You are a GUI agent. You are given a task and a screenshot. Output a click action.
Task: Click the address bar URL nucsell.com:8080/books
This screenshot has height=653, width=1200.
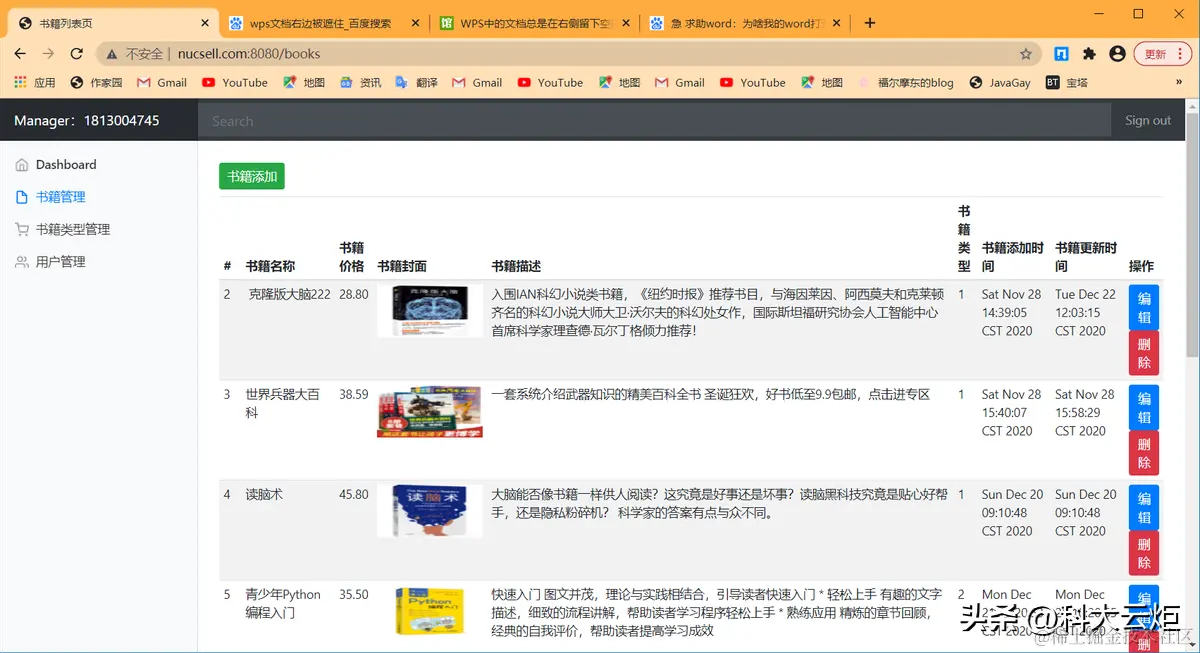249,54
